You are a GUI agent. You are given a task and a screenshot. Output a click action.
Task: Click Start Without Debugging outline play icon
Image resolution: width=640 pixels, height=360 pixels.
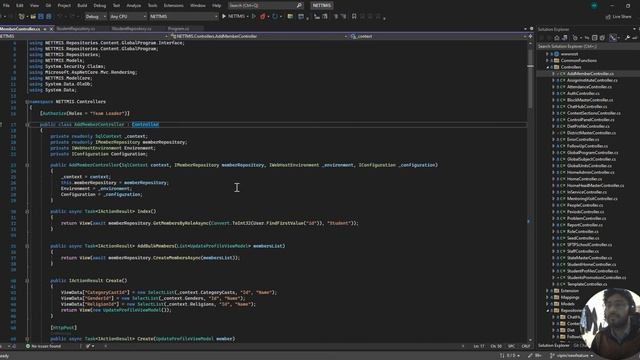253,16
